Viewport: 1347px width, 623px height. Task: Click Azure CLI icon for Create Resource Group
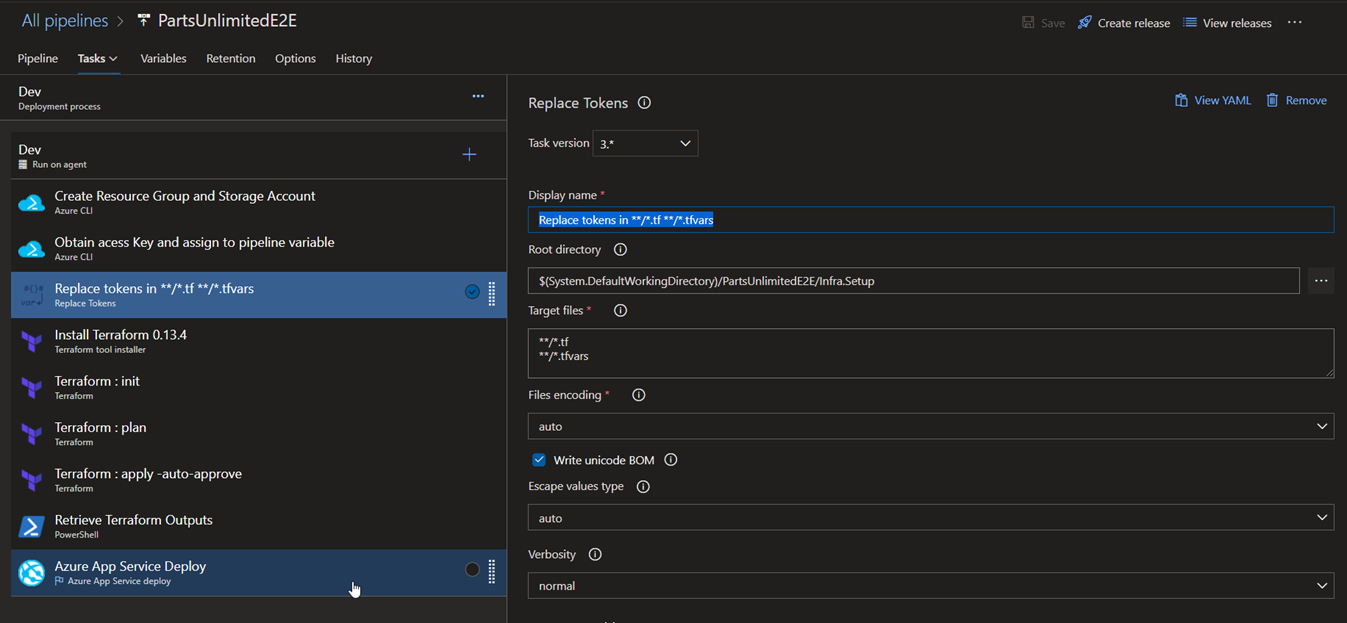tap(31, 203)
